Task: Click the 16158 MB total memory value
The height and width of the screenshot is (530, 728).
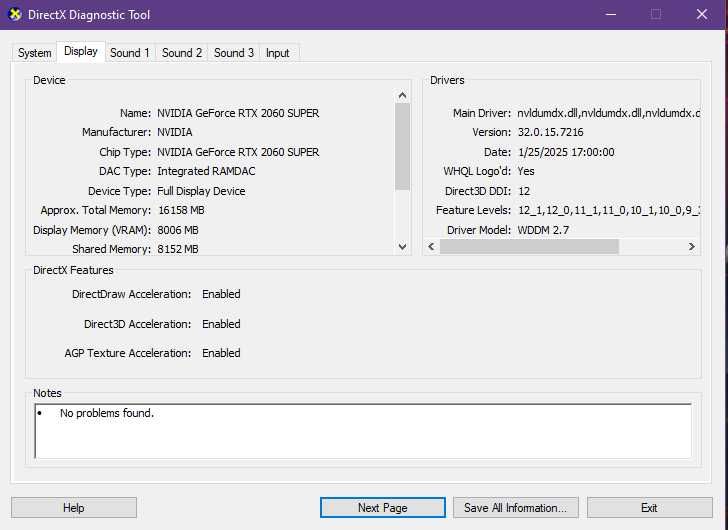Action: 181,210
